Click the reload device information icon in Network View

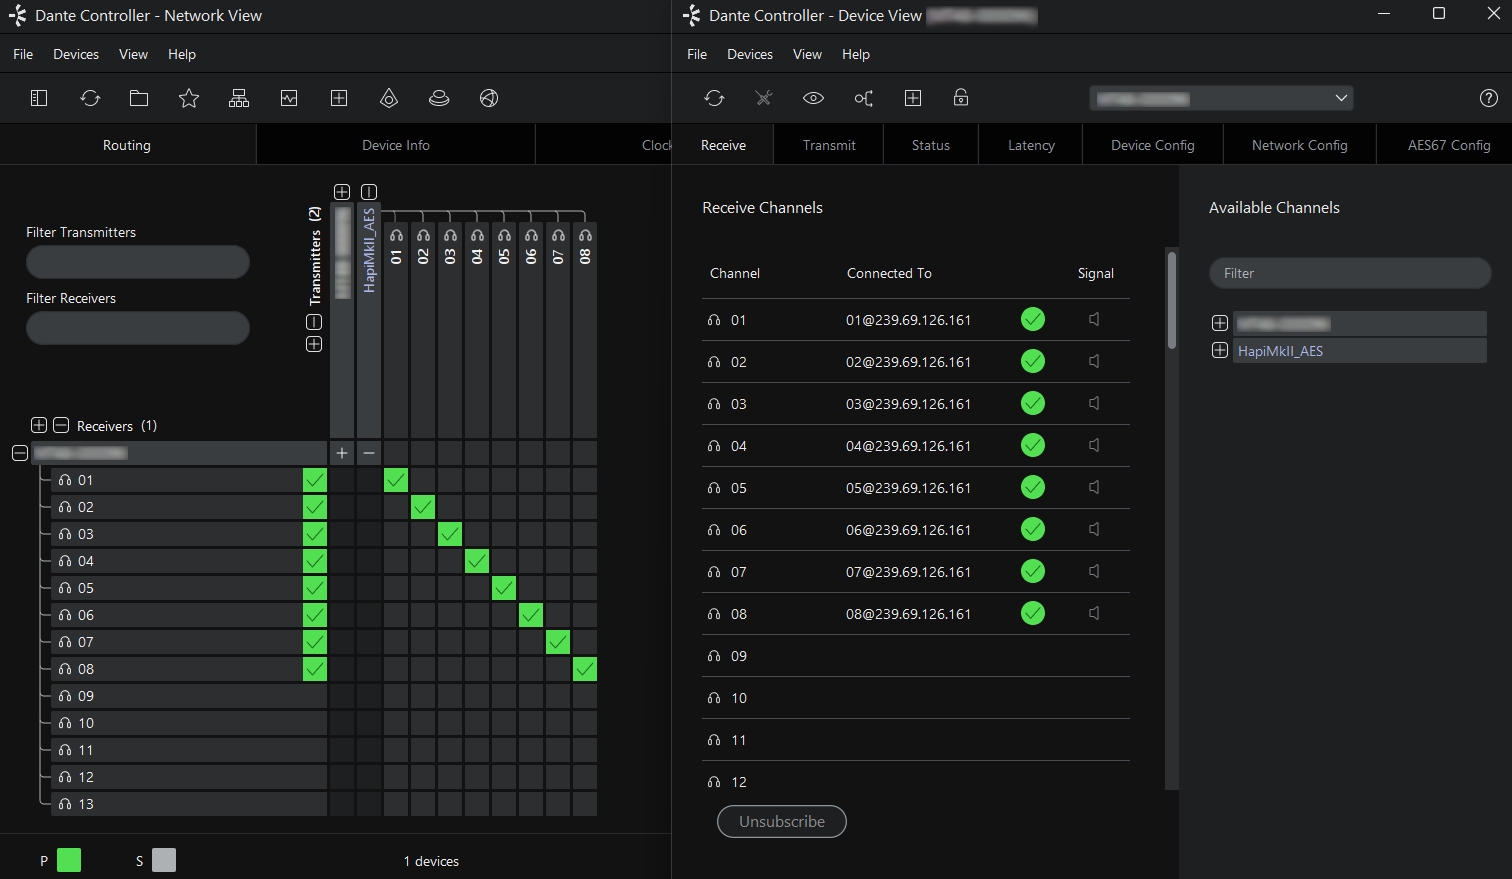coord(90,98)
